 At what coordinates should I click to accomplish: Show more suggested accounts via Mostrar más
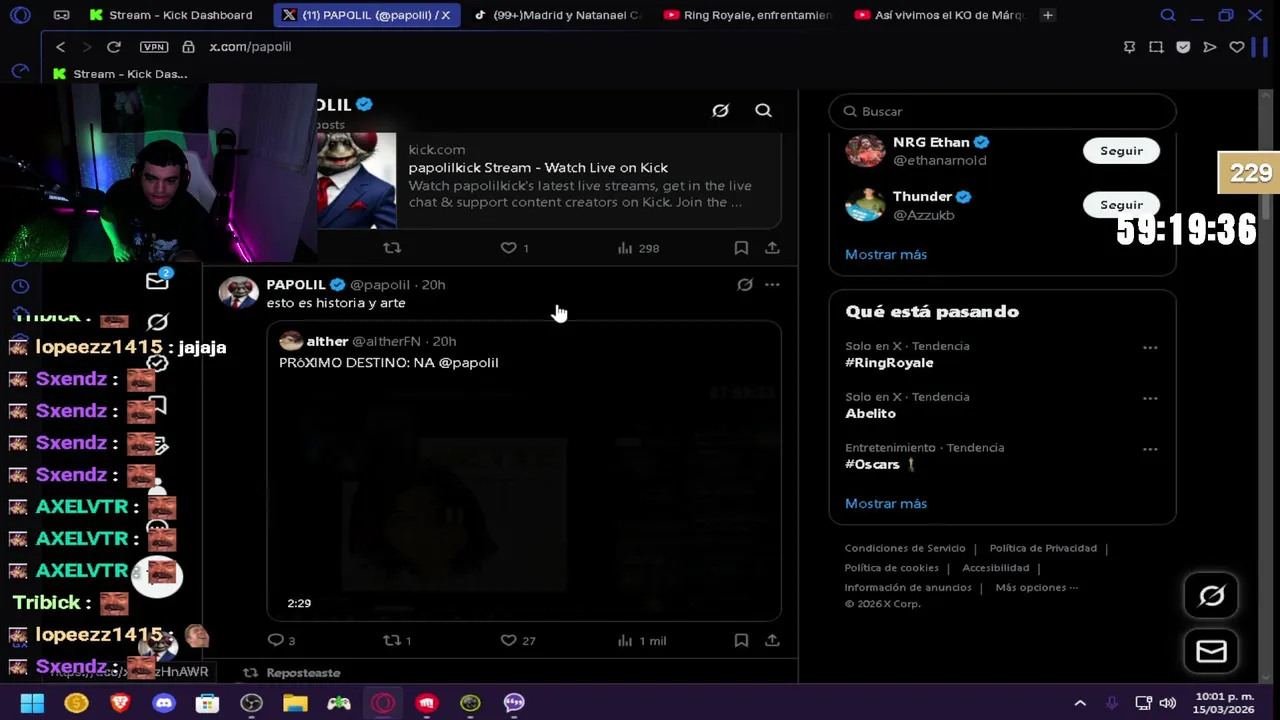886,254
